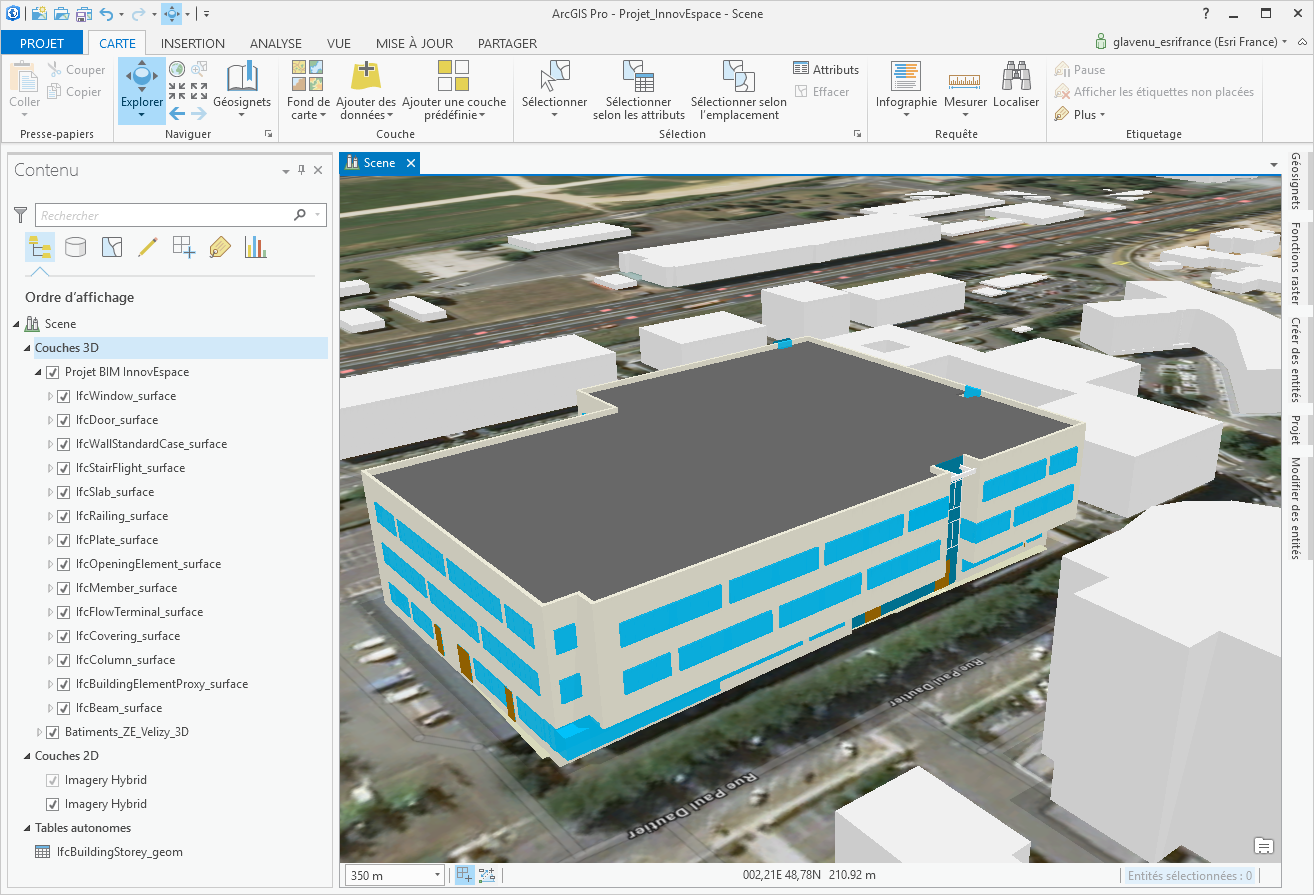The height and width of the screenshot is (895, 1314).
Task: Open Sélectionner selon les attributs
Action: click(638, 90)
